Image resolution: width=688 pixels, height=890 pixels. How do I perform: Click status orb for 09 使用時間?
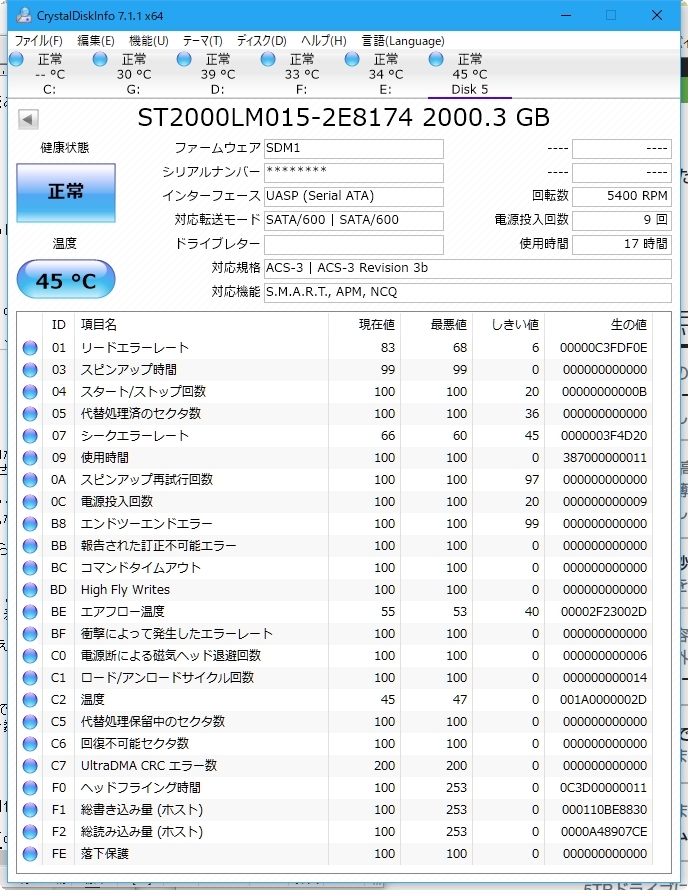point(30,458)
